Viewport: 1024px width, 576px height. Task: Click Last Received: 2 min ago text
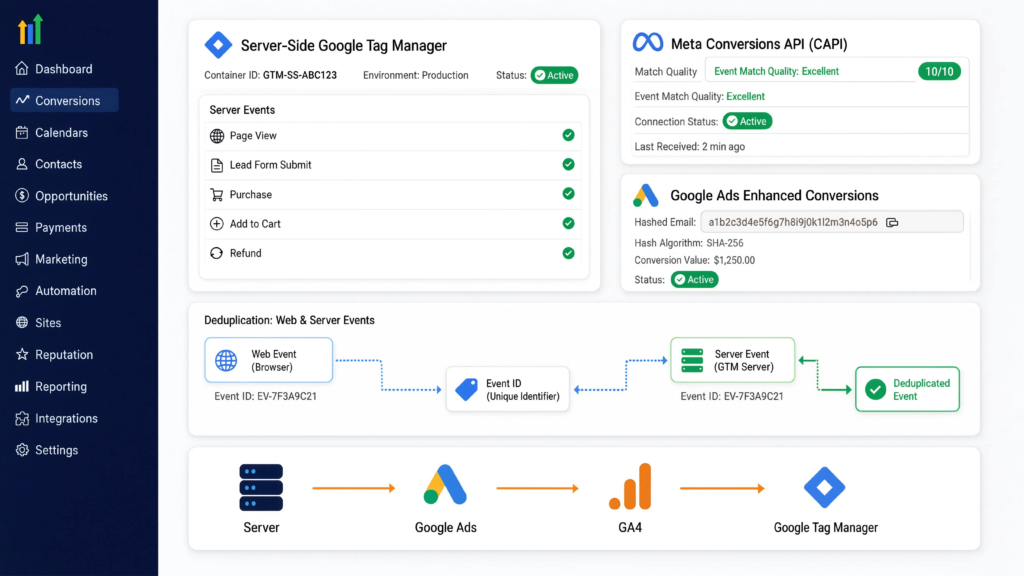coord(690,146)
